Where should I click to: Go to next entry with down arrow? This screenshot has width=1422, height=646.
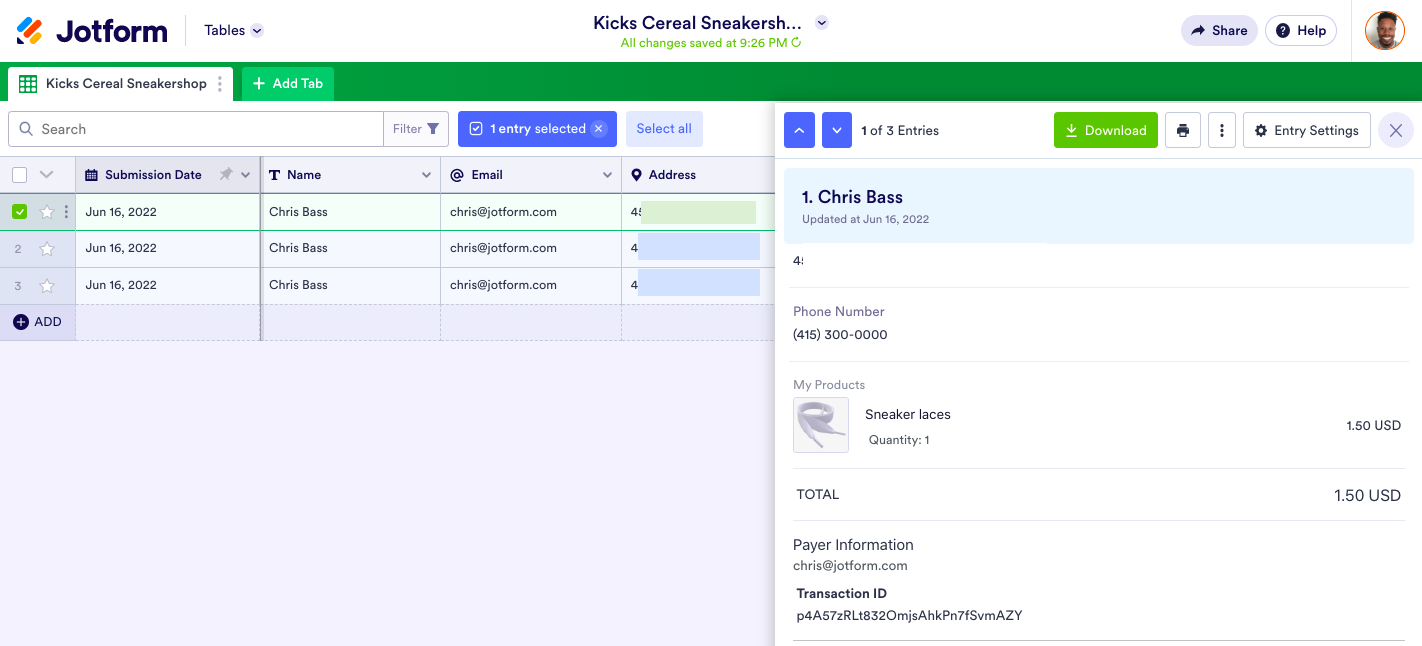tap(837, 130)
